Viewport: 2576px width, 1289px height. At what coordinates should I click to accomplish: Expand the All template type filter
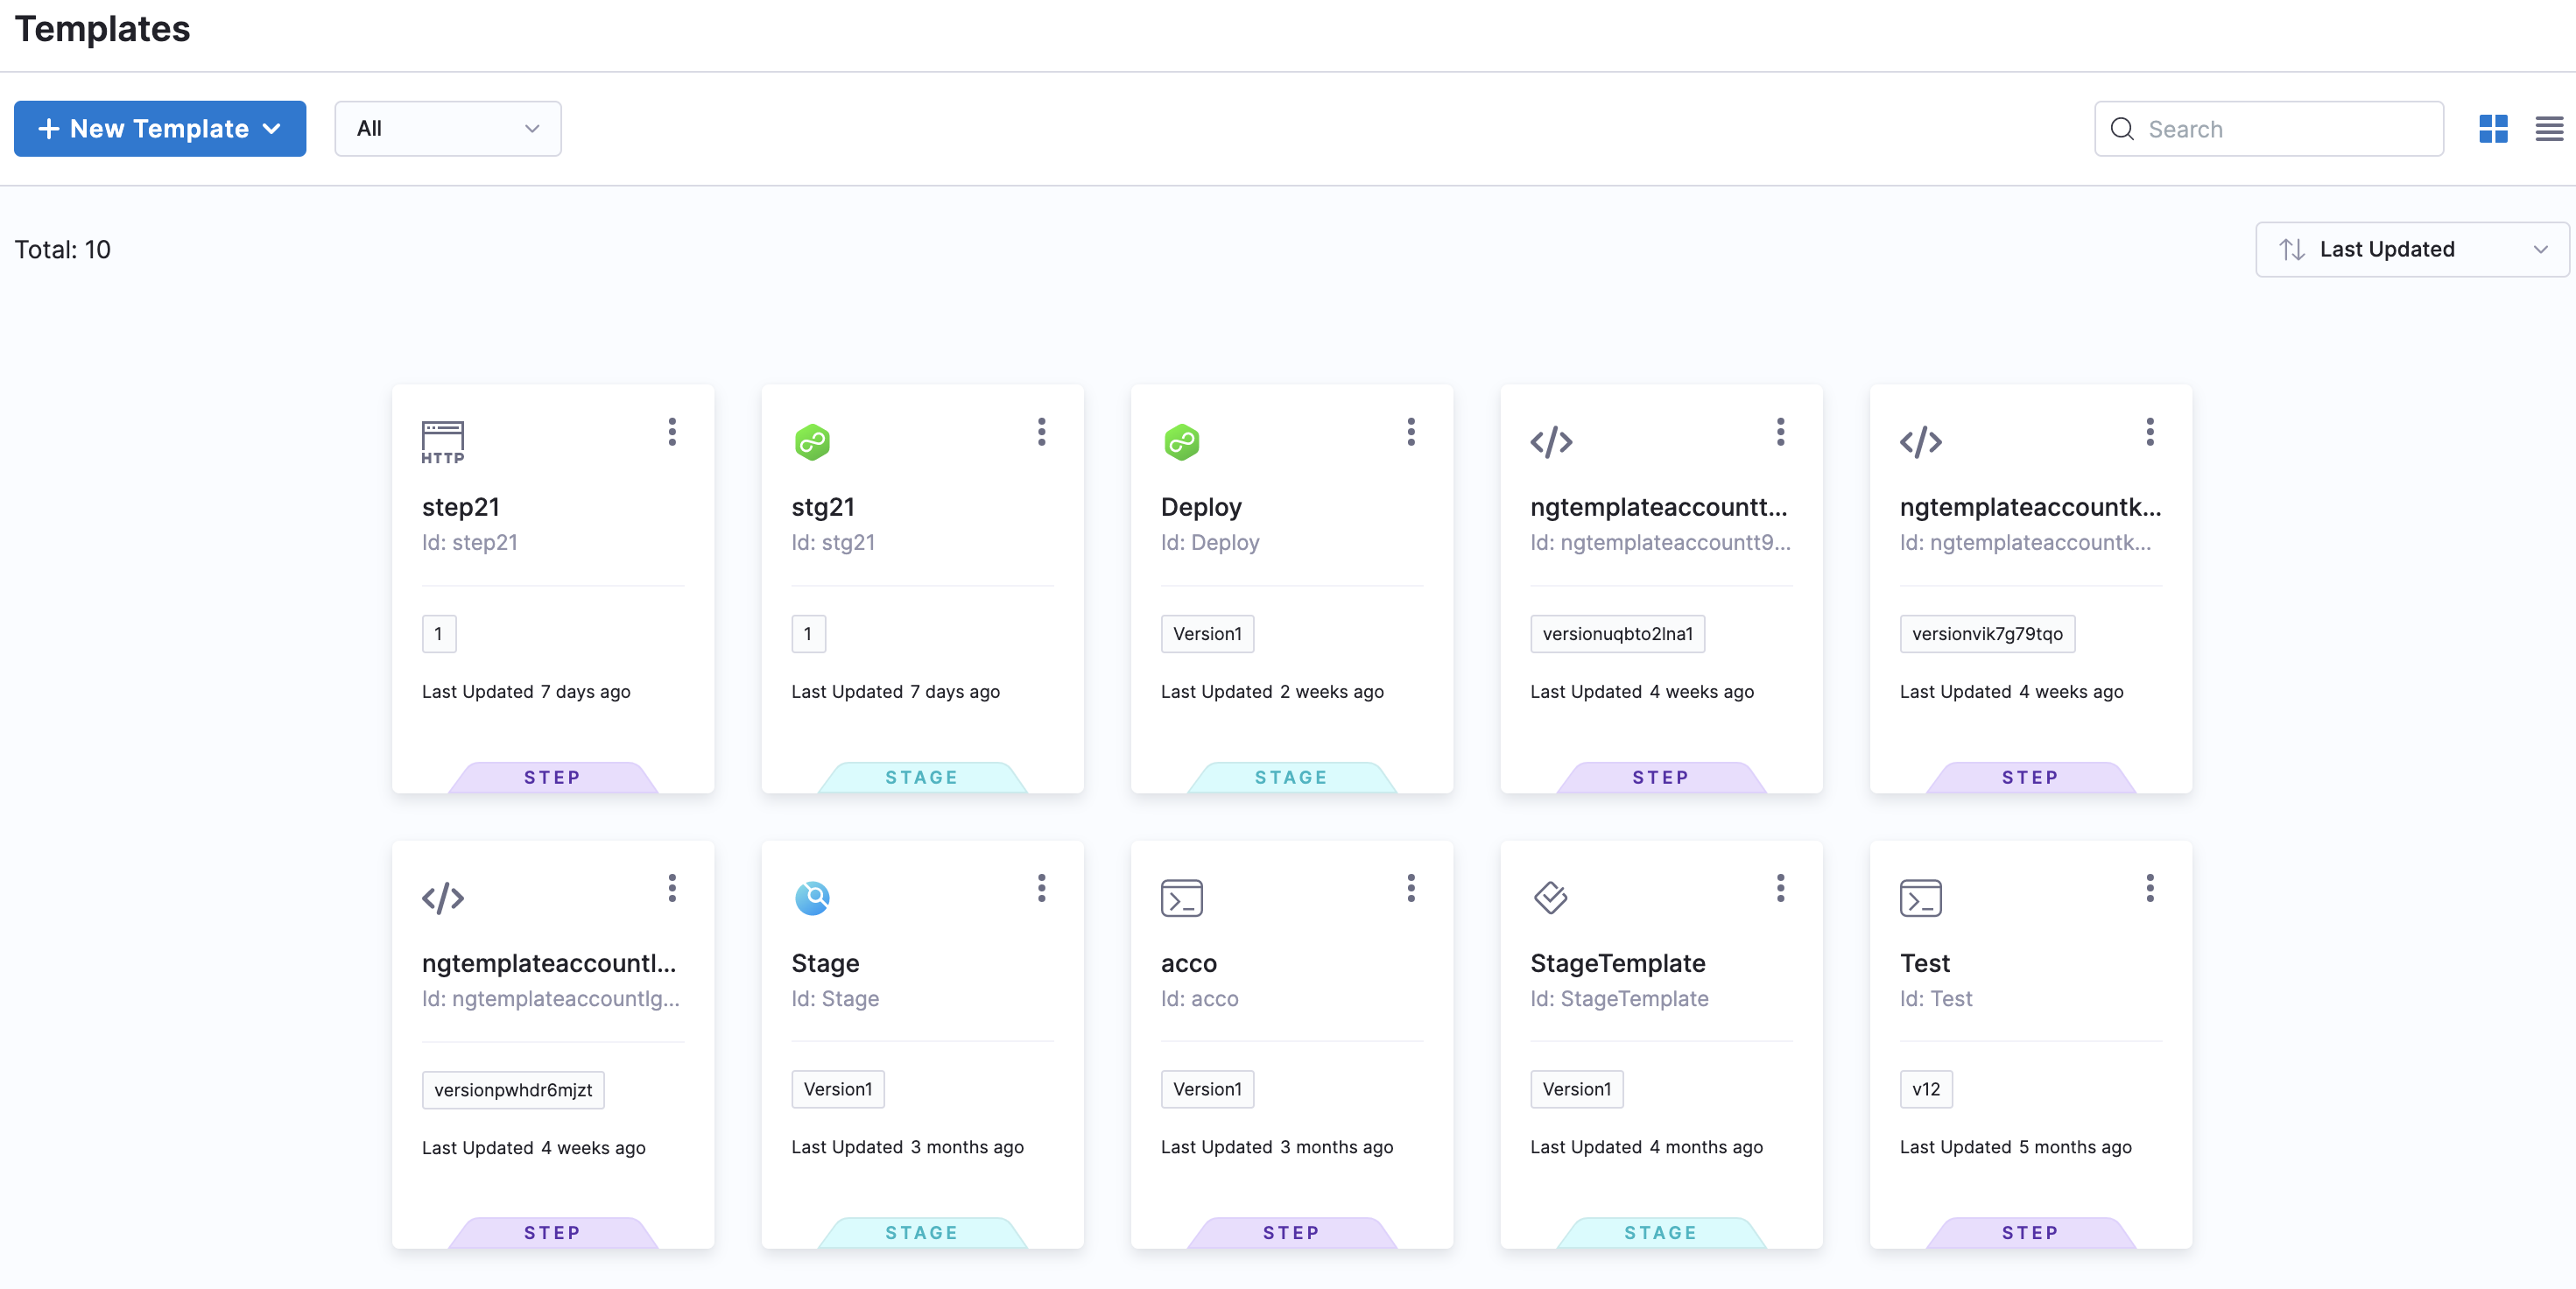pyautogui.click(x=447, y=129)
